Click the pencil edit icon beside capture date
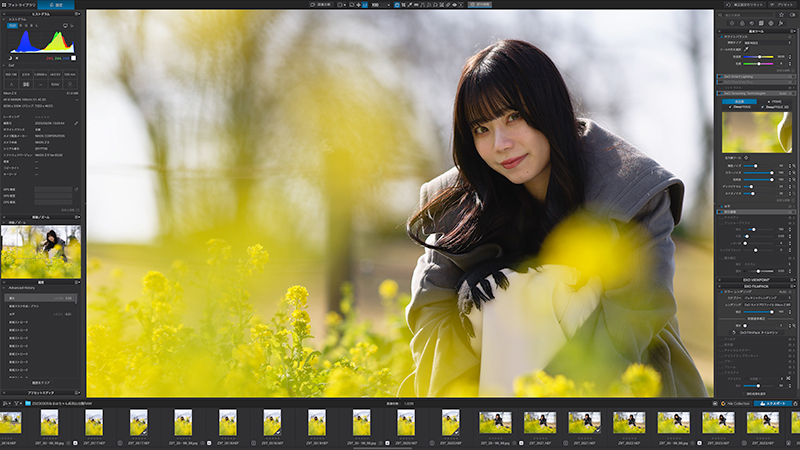 (x=76, y=123)
